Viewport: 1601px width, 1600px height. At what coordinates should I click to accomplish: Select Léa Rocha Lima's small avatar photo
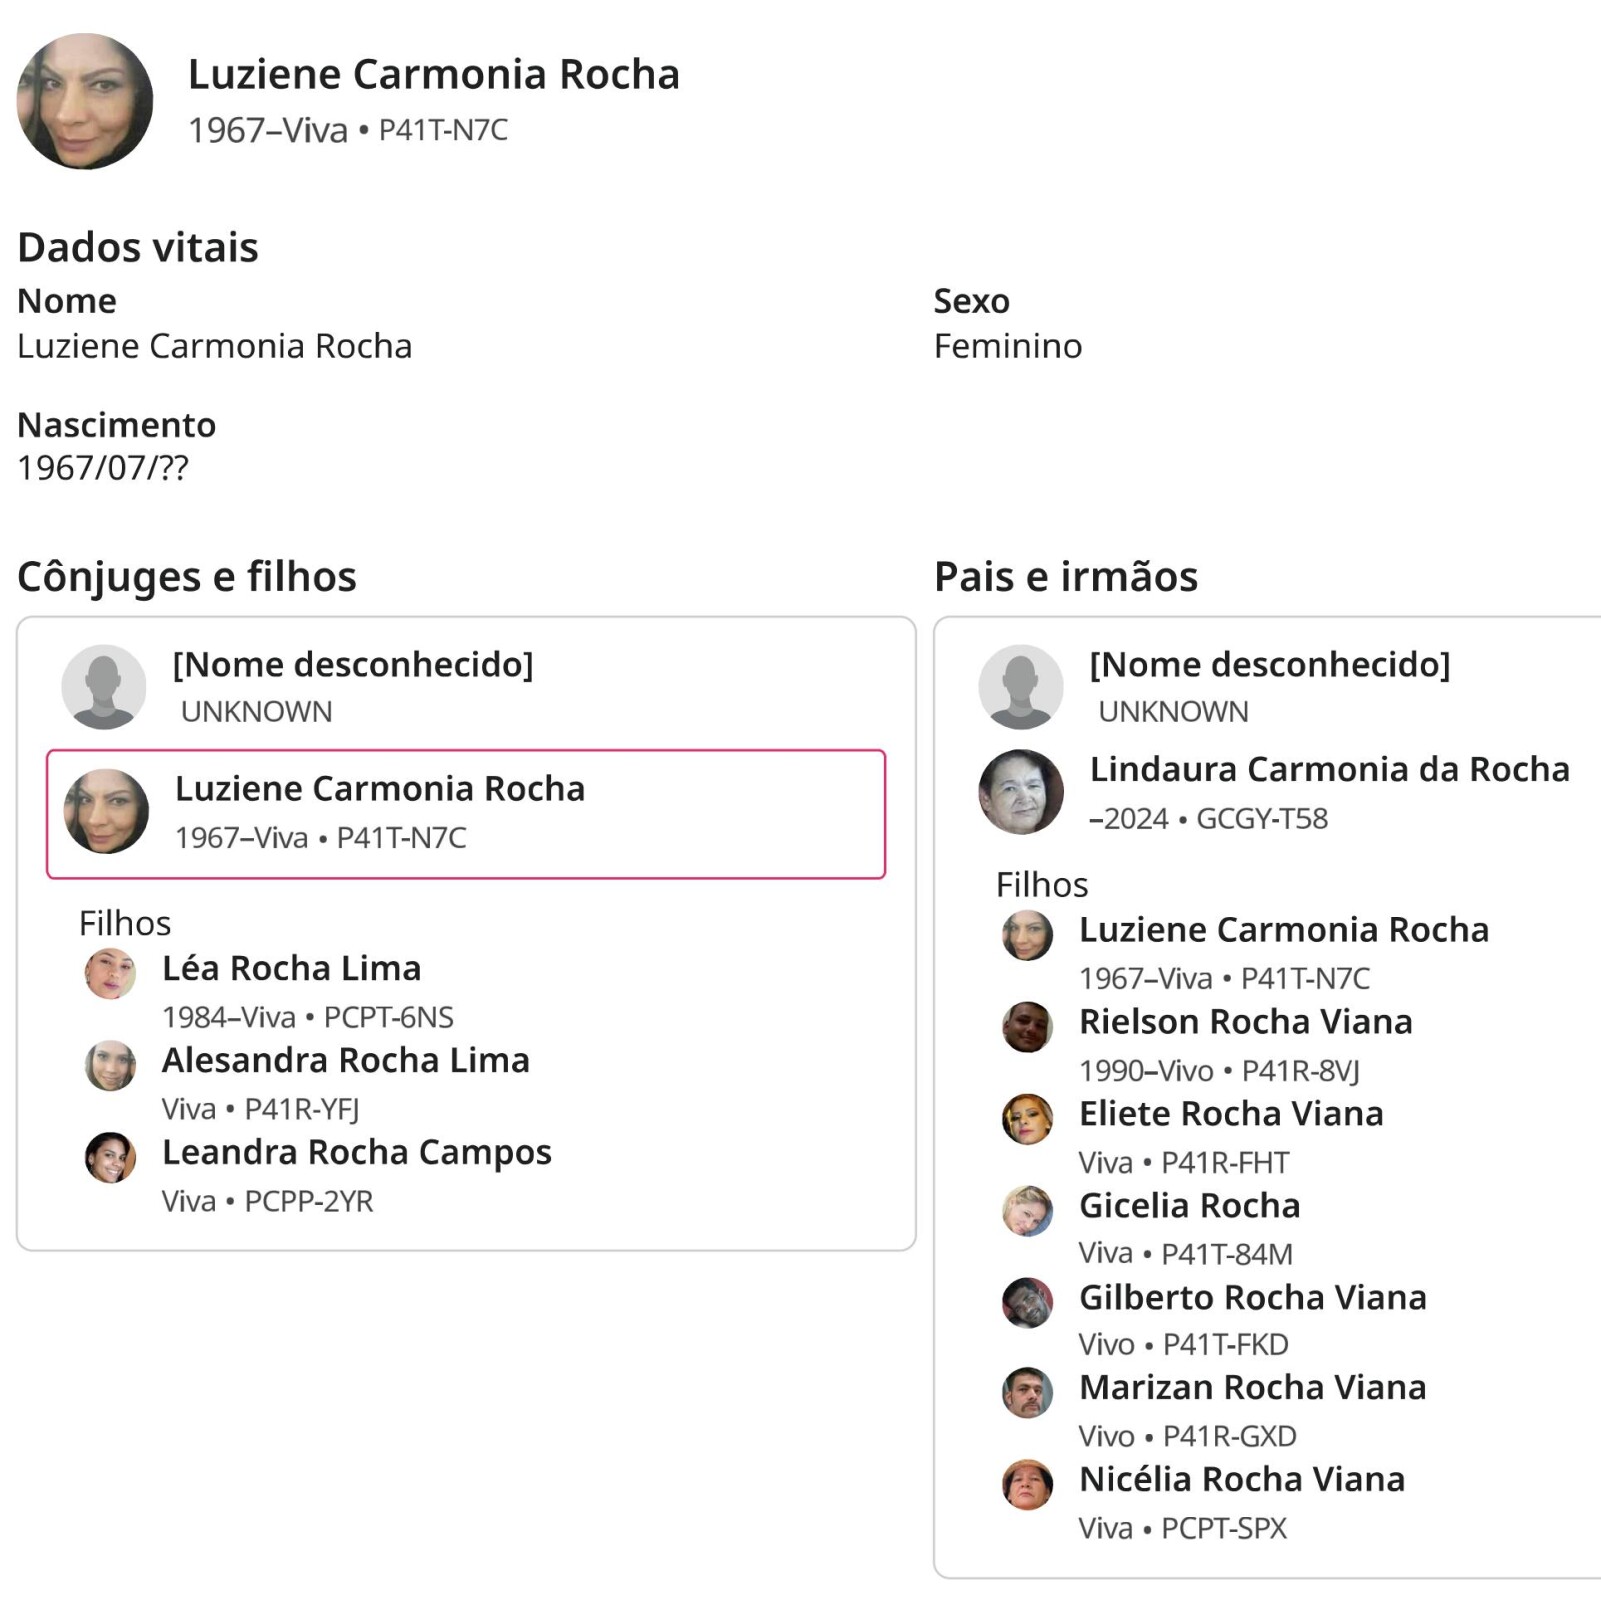click(x=110, y=974)
